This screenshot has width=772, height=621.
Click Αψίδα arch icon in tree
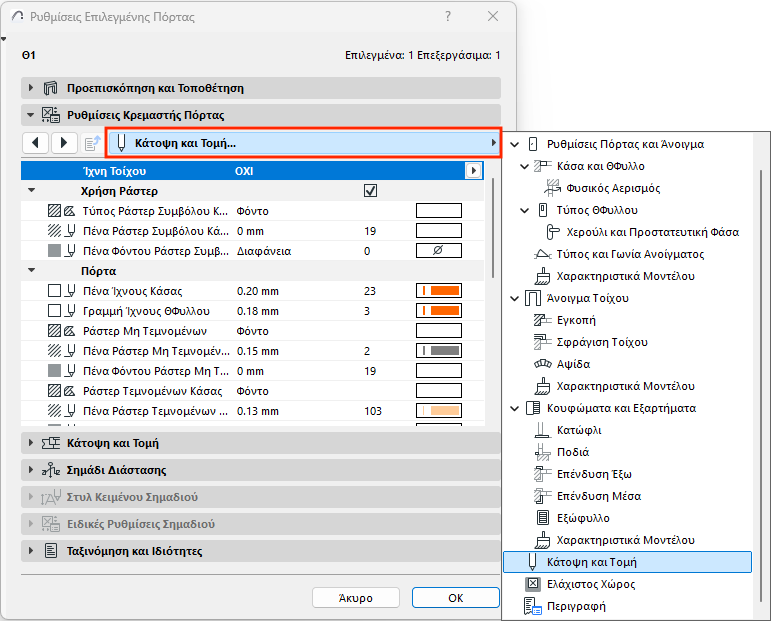(543, 364)
